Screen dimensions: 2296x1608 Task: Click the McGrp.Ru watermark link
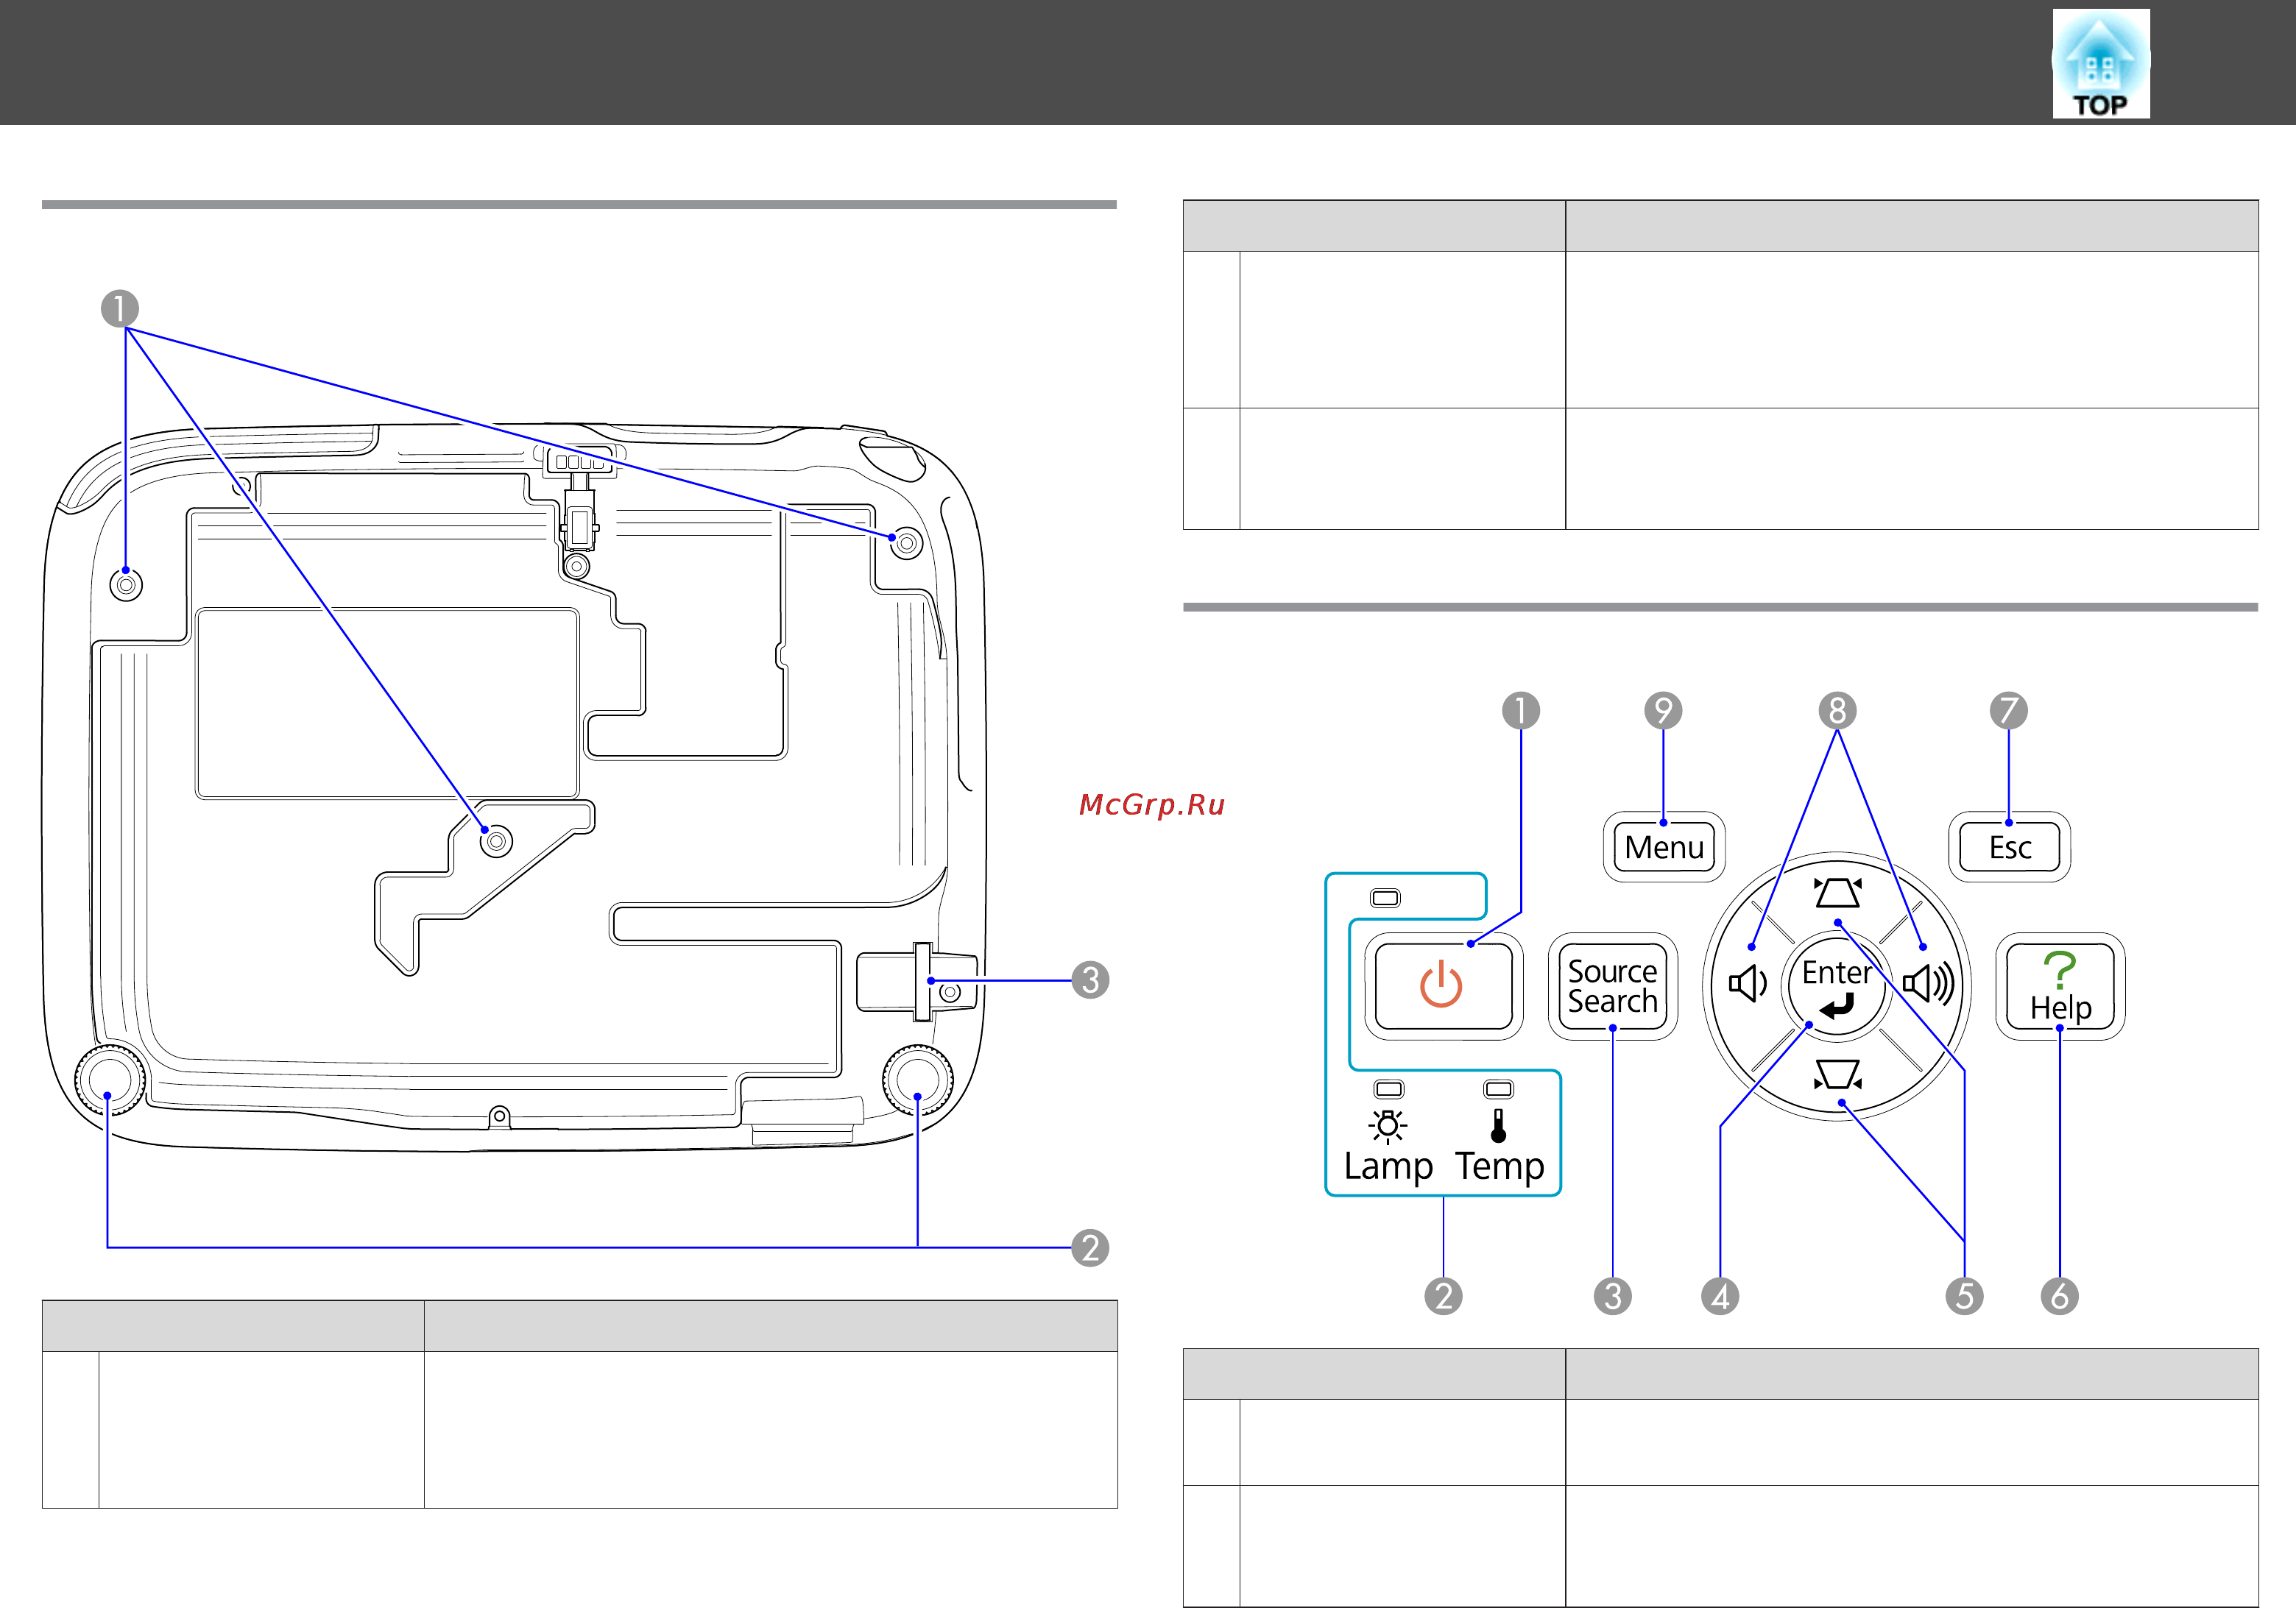(x=1152, y=804)
